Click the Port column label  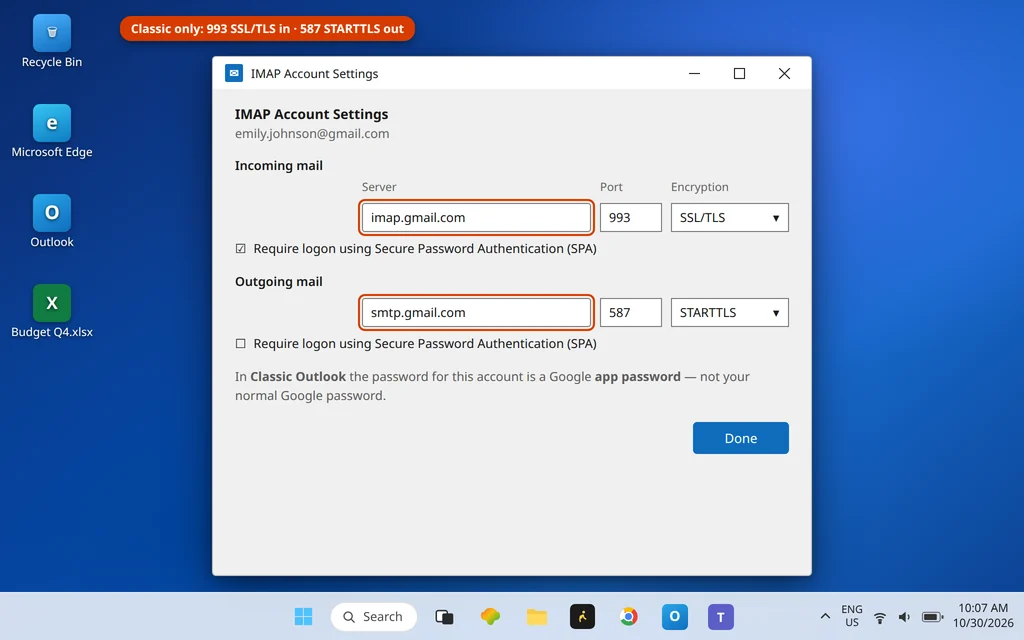pos(611,187)
